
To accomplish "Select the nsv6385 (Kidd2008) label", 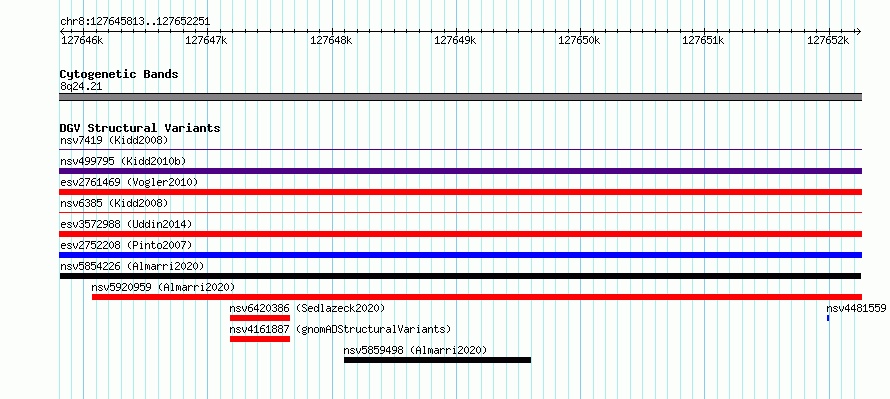I will pyautogui.click(x=114, y=203).
